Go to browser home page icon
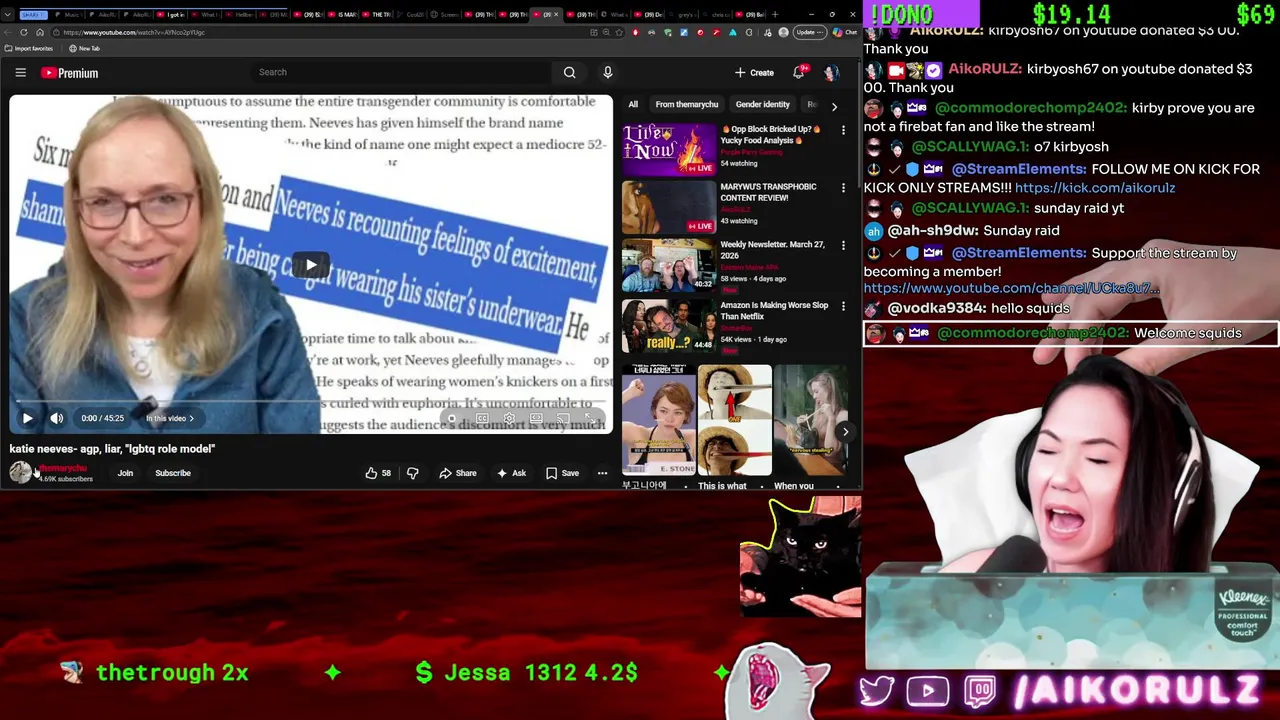 (40, 32)
